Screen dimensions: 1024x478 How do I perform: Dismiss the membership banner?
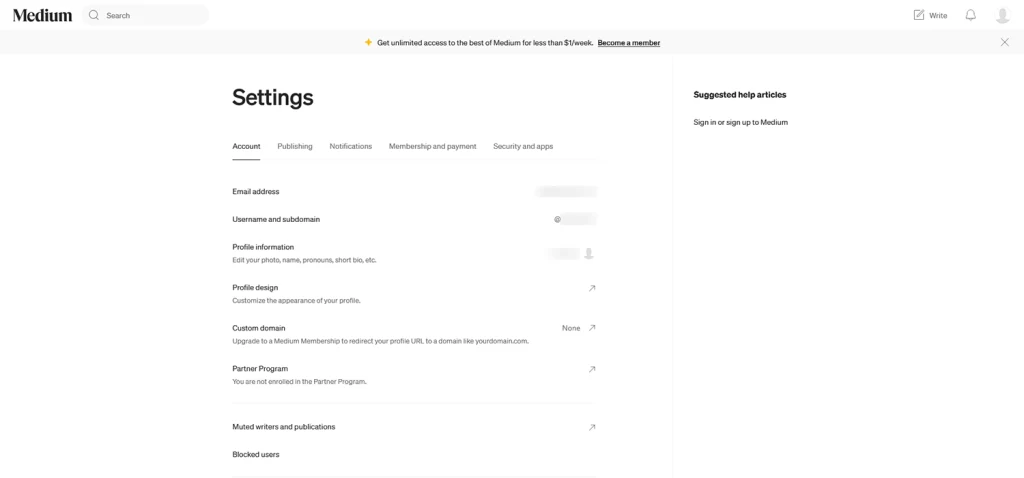coord(1005,42)
